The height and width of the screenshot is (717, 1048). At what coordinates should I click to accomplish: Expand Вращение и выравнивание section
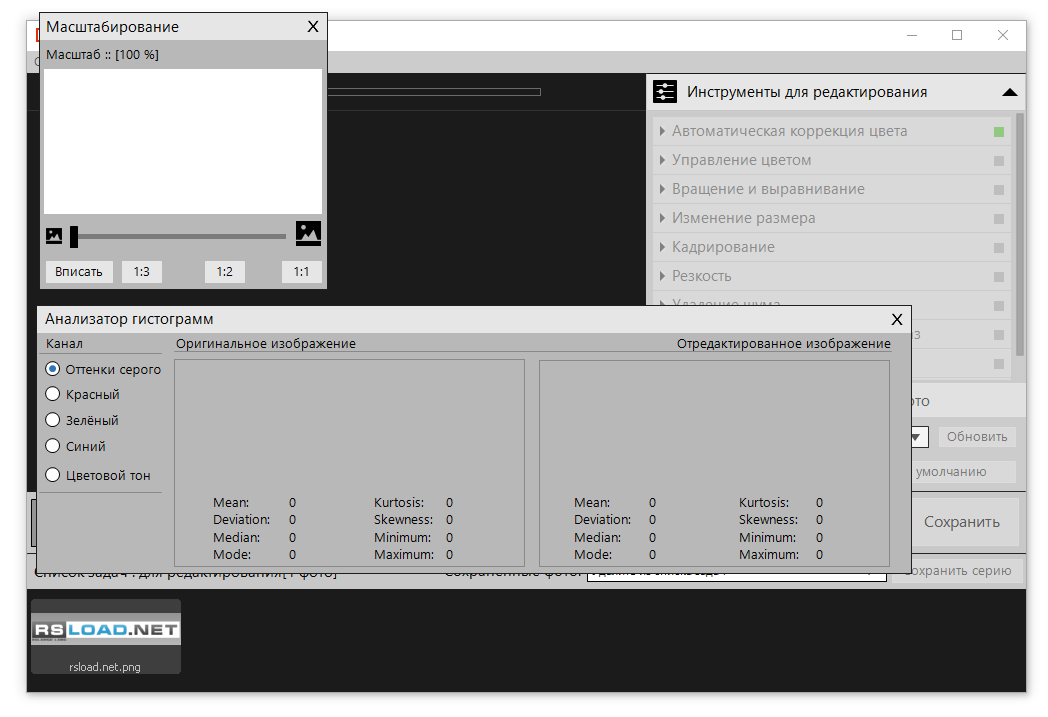pyautogui.click(x=662, y=189)
